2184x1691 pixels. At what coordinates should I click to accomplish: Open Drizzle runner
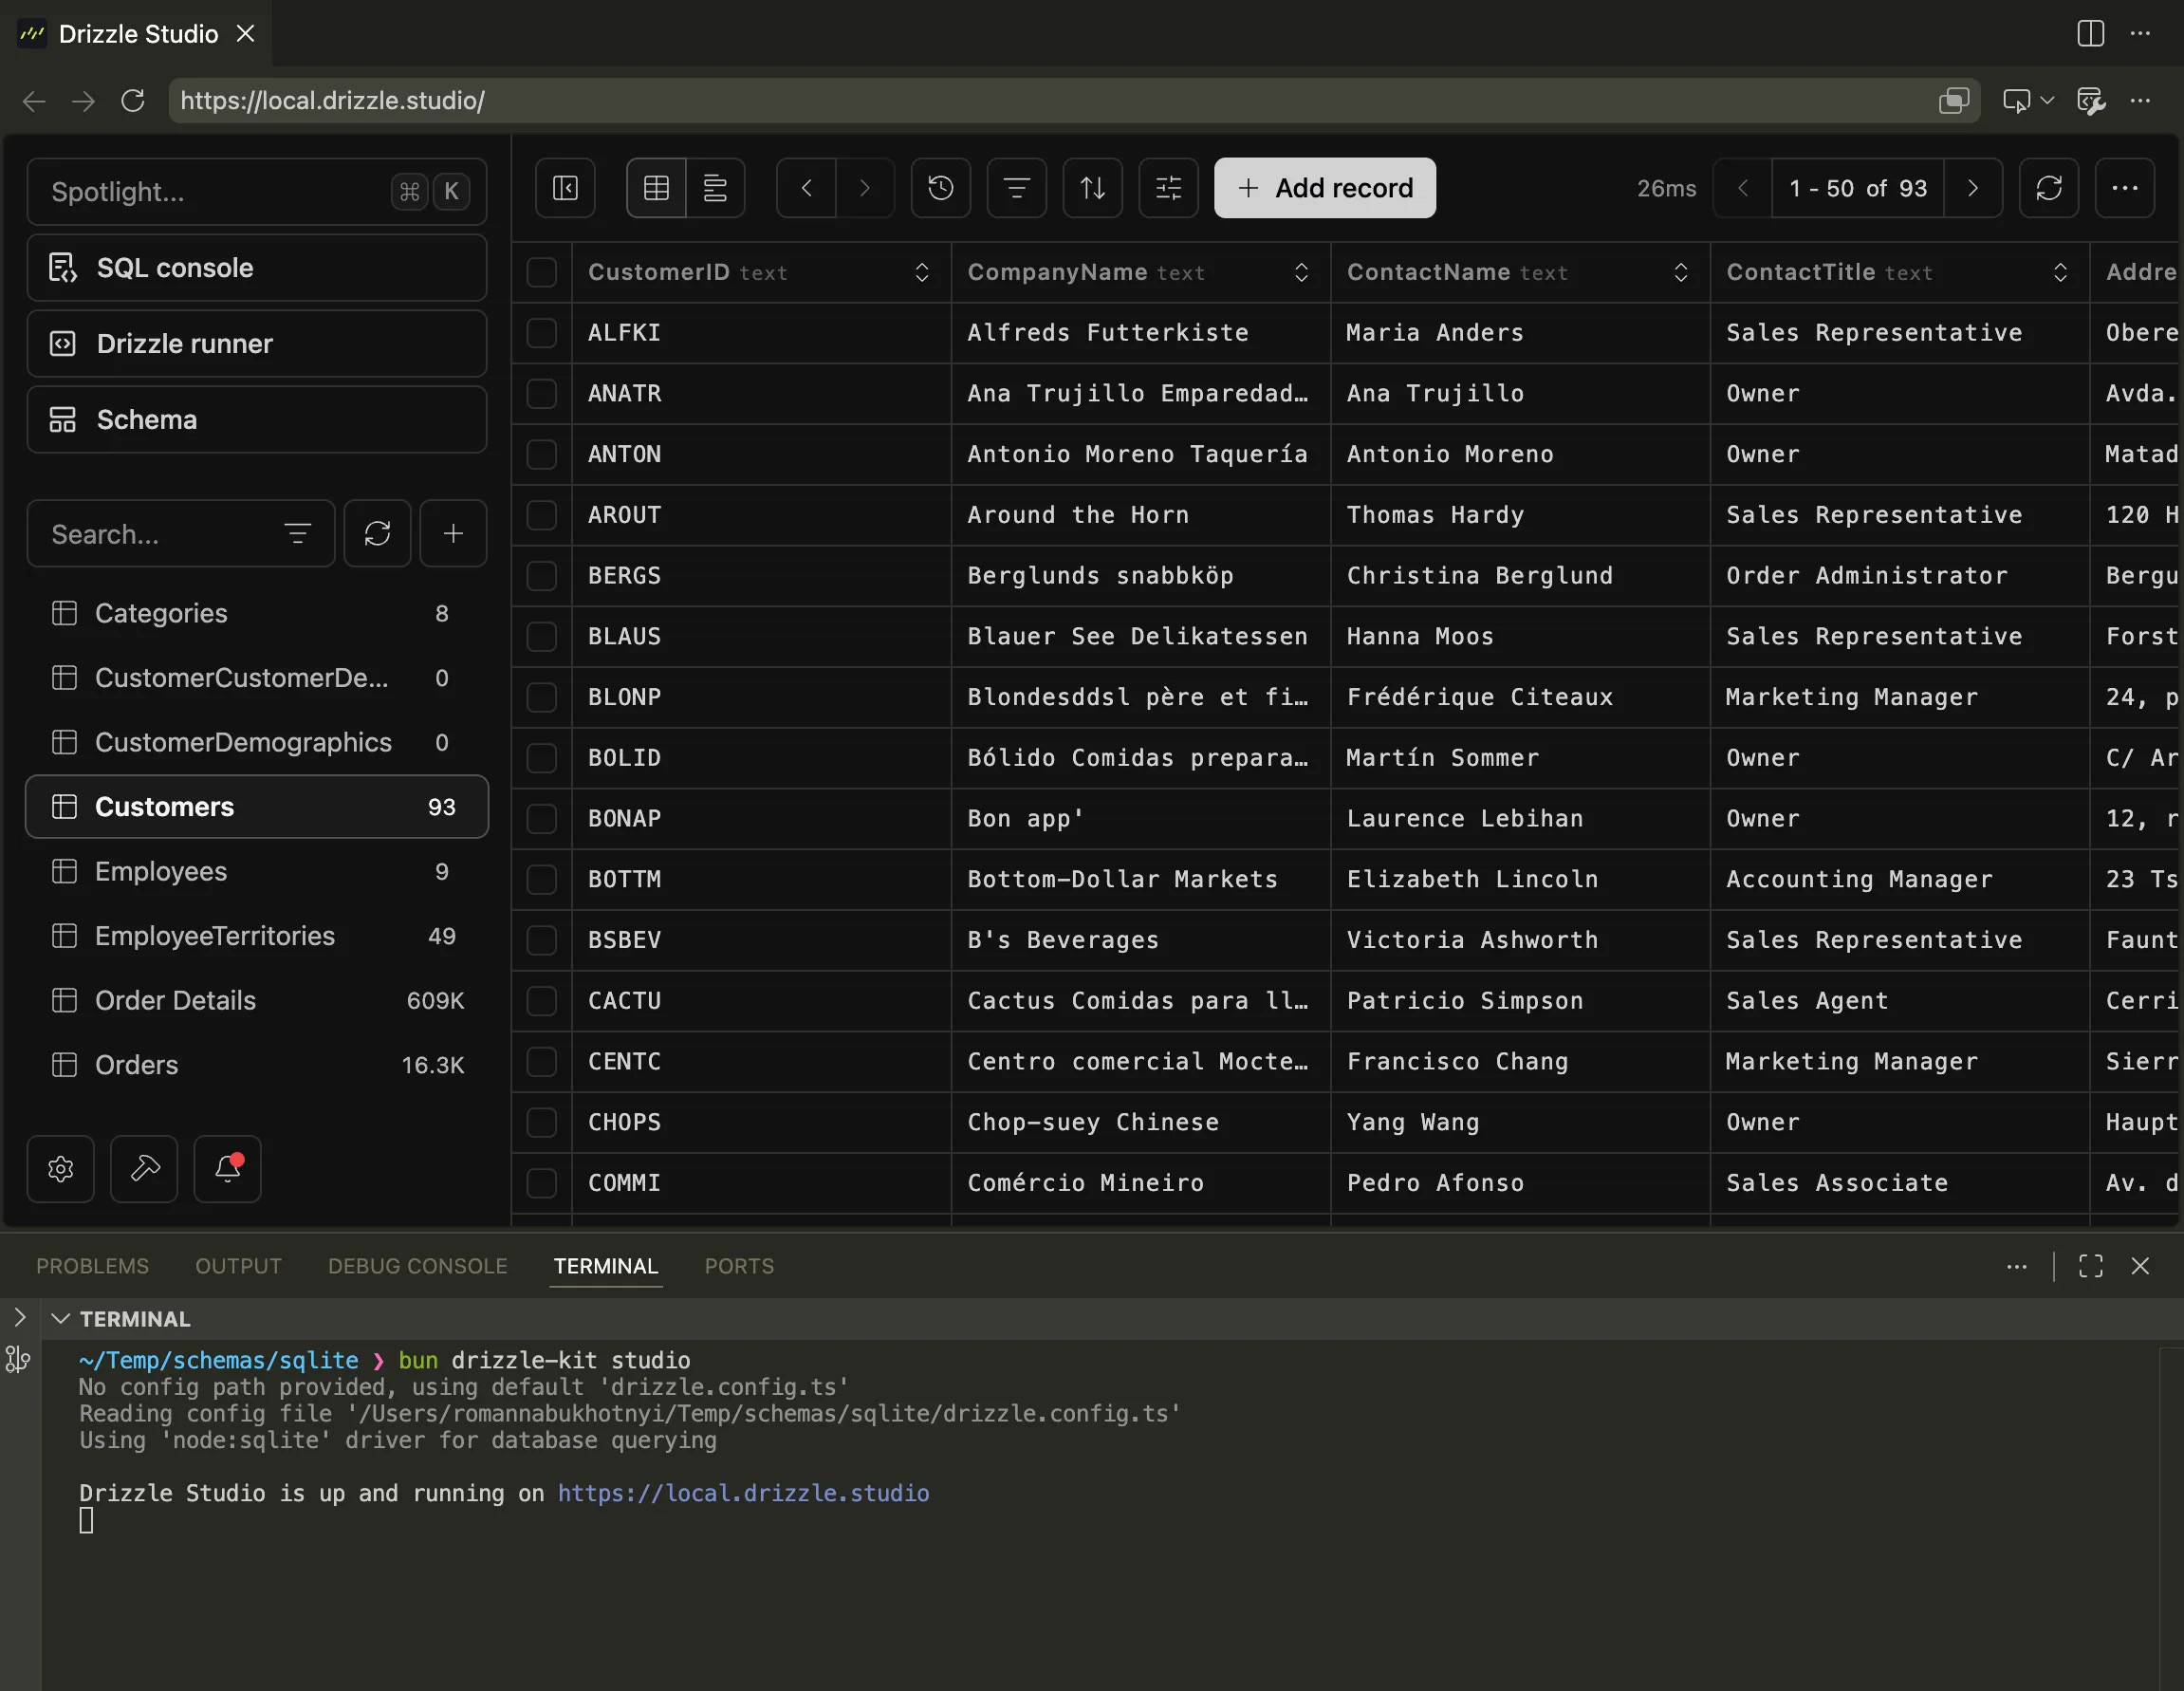coord(257,344)
